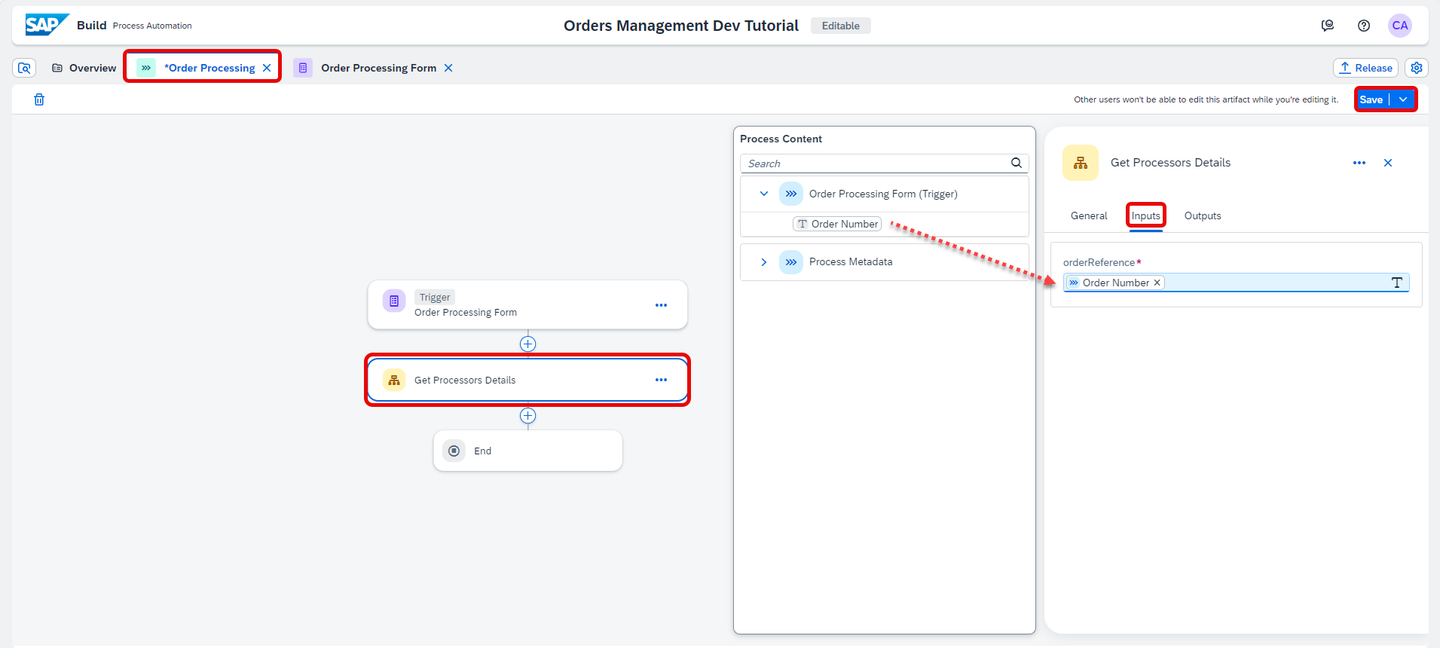
Task: Expand the Process Metadata section
Action: 764,262
